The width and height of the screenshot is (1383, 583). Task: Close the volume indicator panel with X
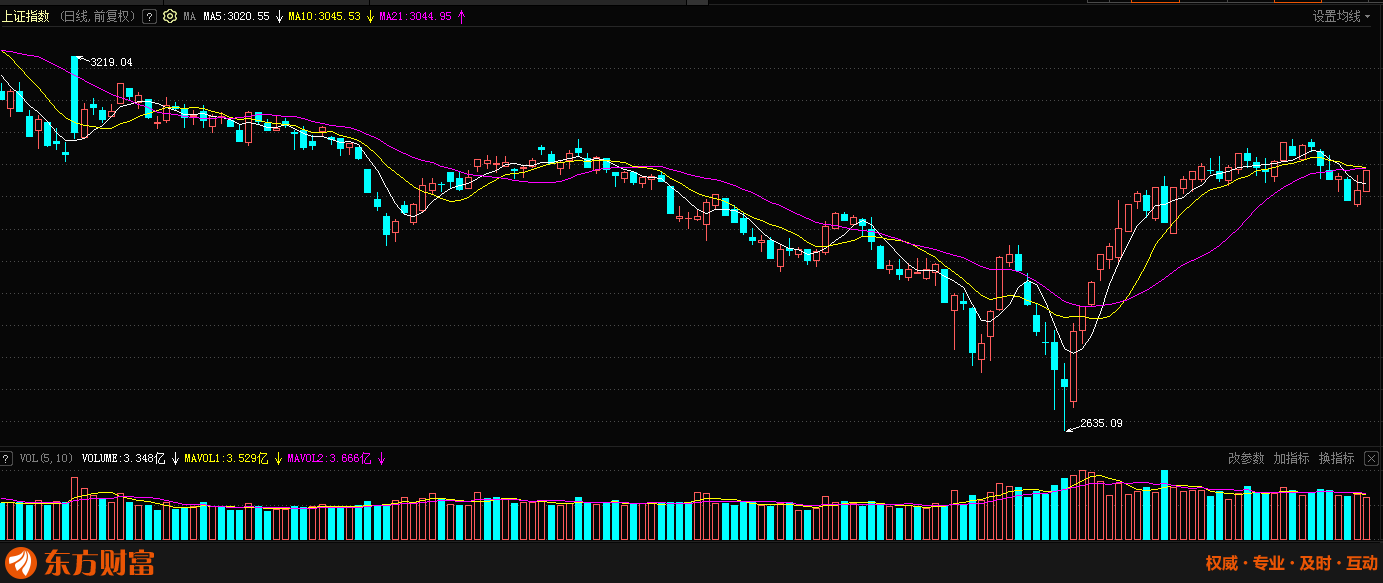tap(1371, 458)
